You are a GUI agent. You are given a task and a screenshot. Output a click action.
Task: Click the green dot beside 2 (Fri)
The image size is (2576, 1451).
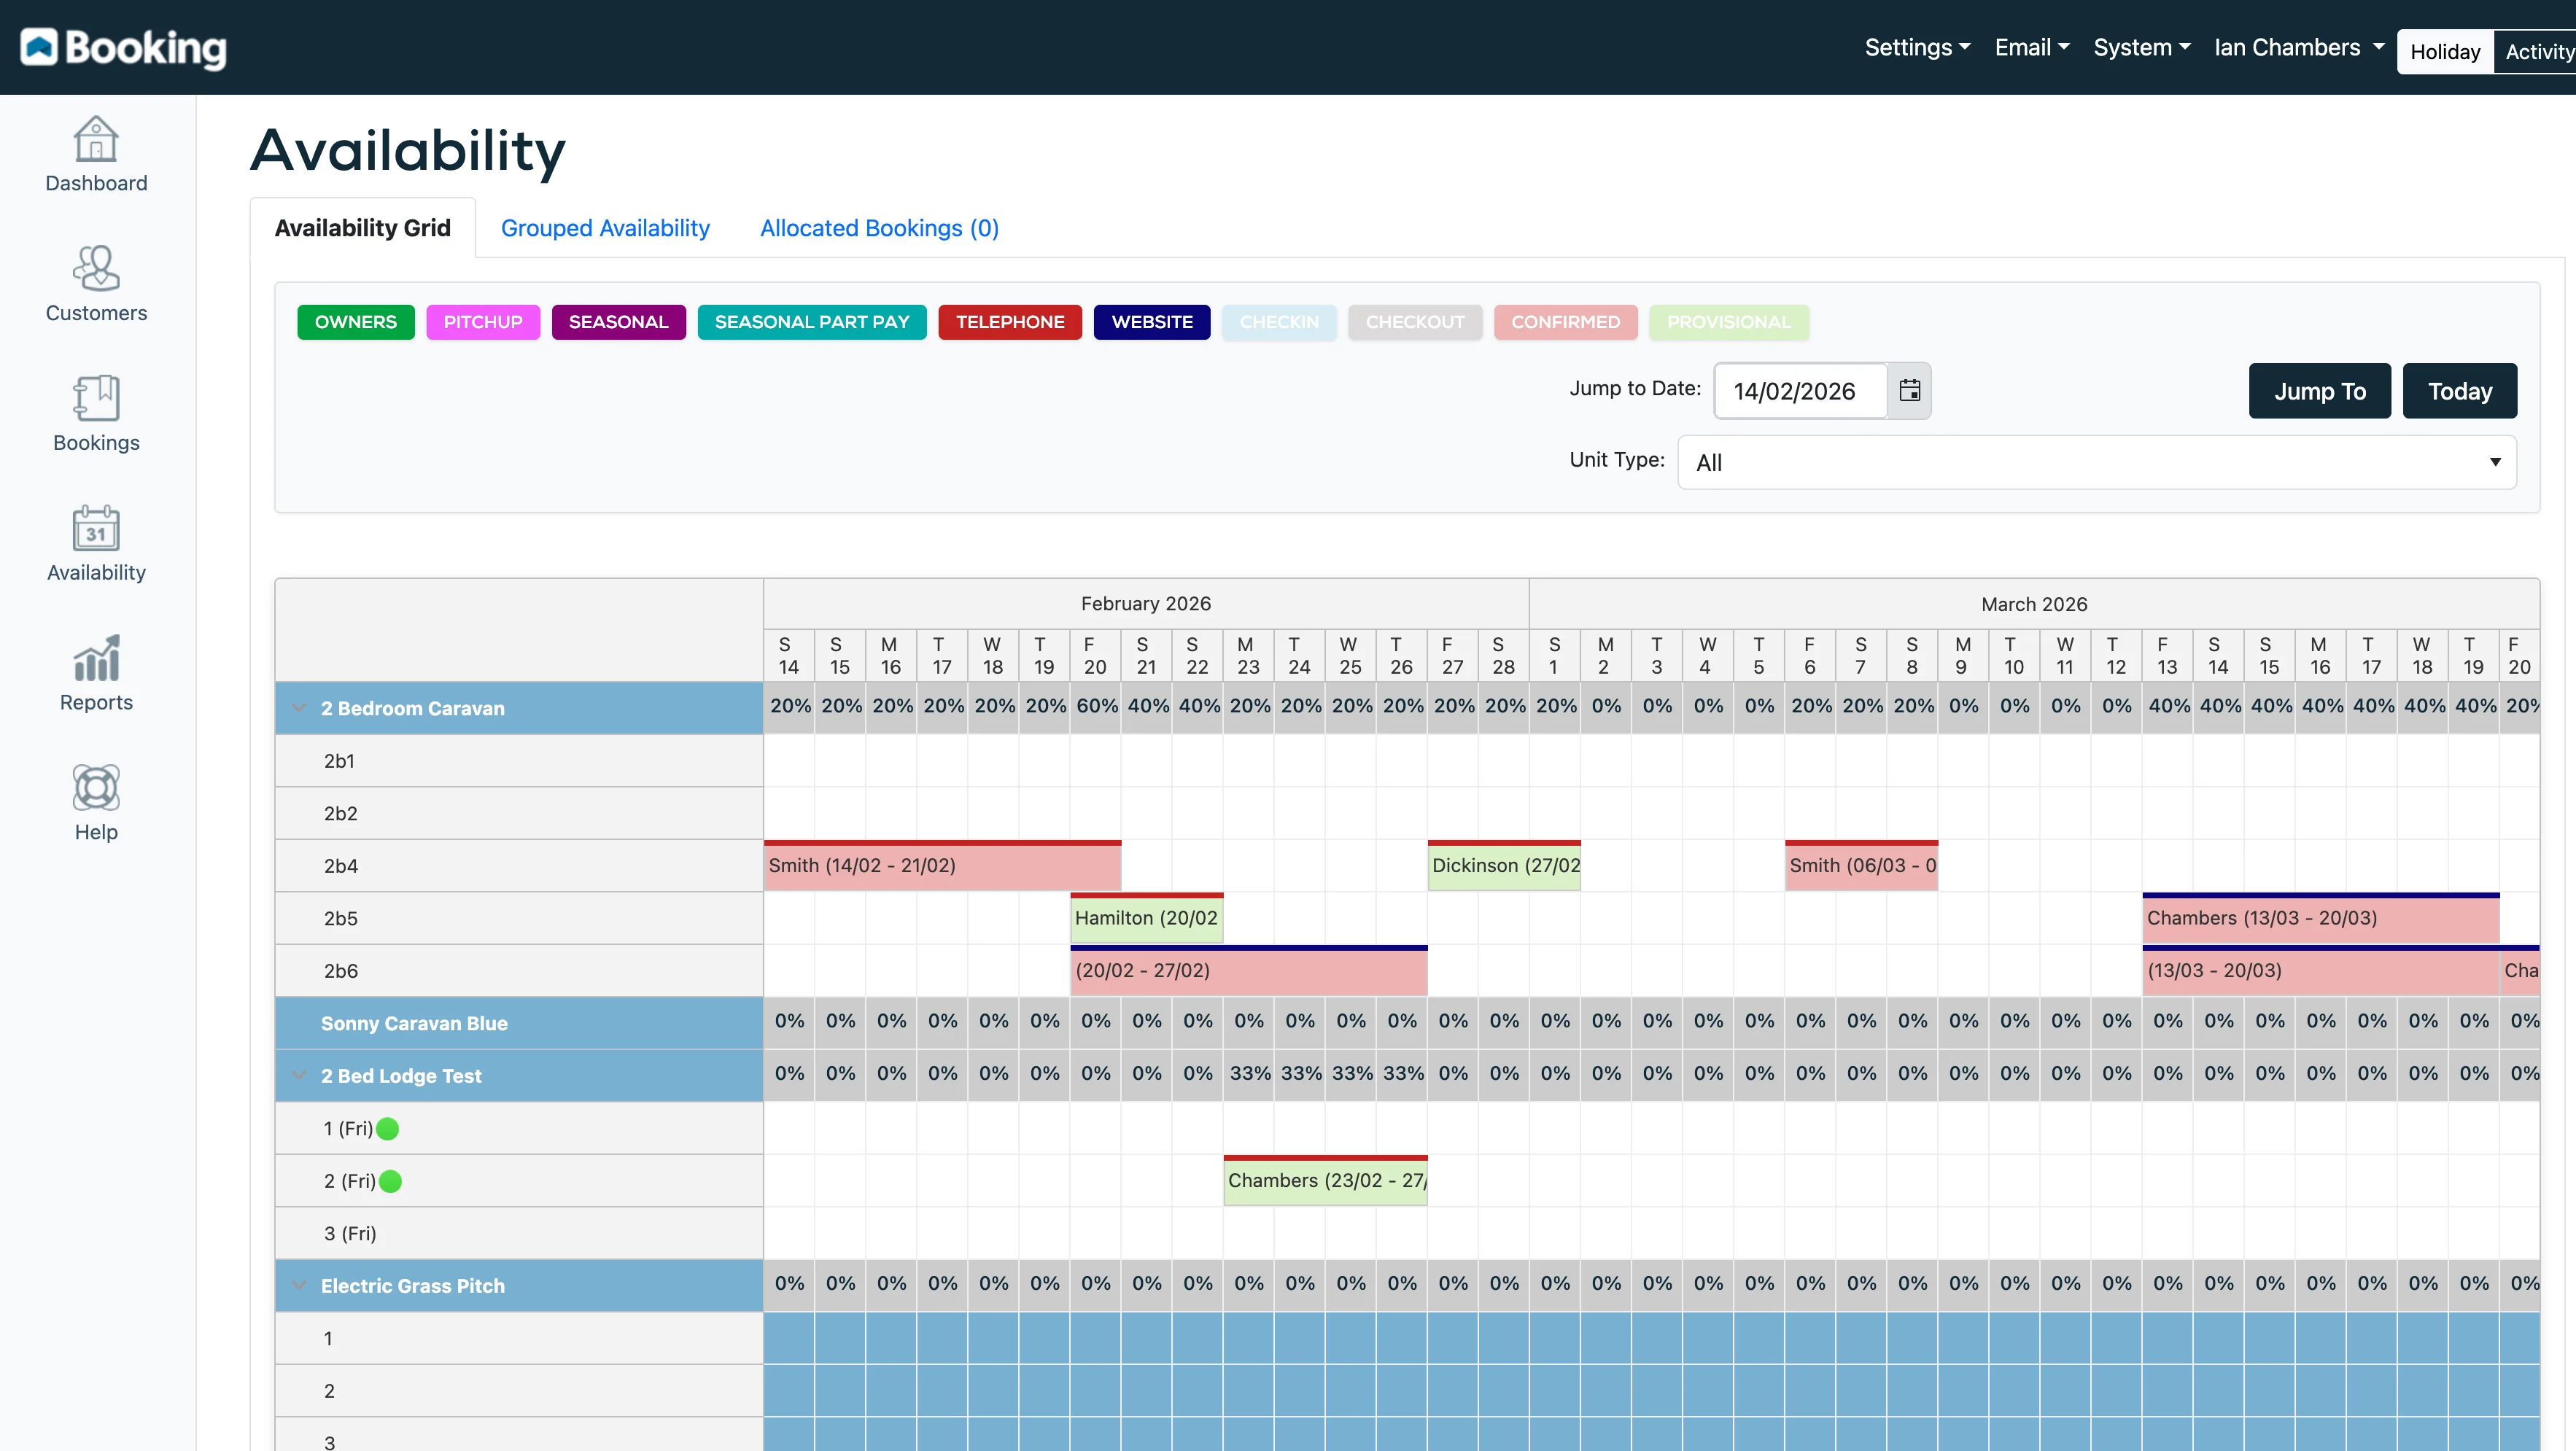391,1181
